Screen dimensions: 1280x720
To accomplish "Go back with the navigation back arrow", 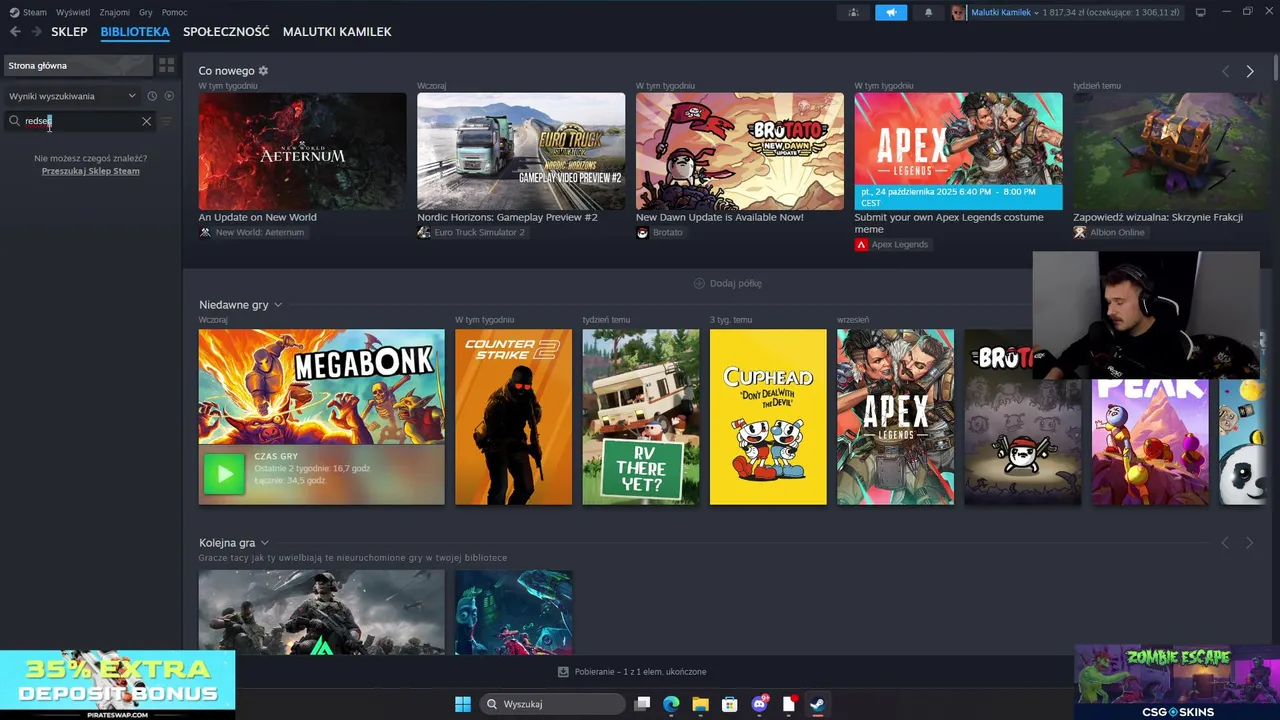I will [x=15, y=32].
